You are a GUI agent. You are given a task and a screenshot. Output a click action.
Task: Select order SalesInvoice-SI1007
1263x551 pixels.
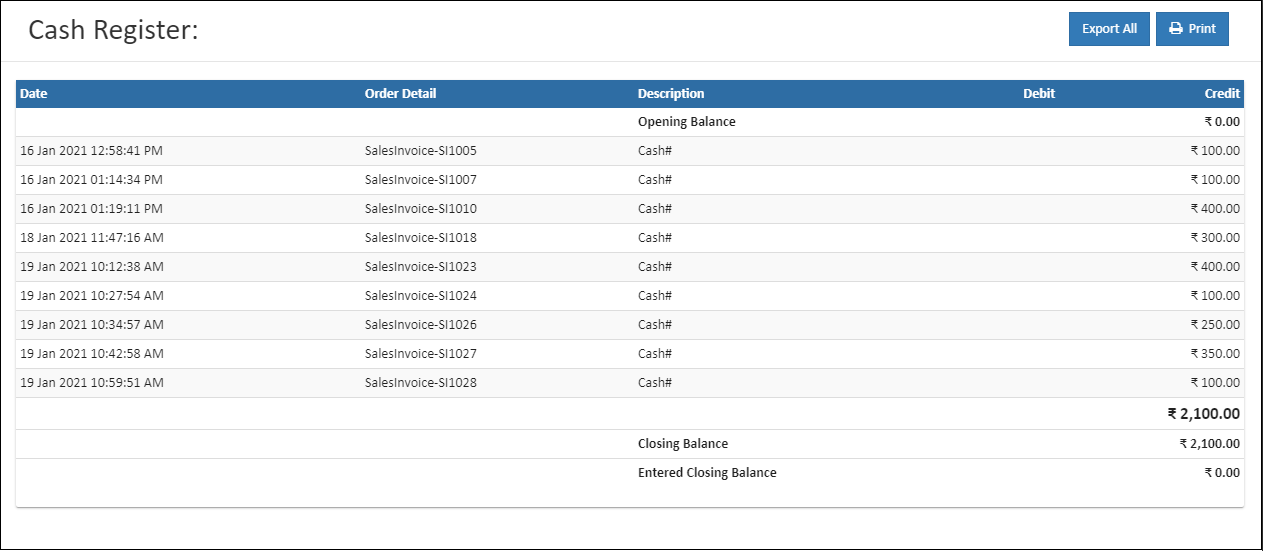pos(421,180)
